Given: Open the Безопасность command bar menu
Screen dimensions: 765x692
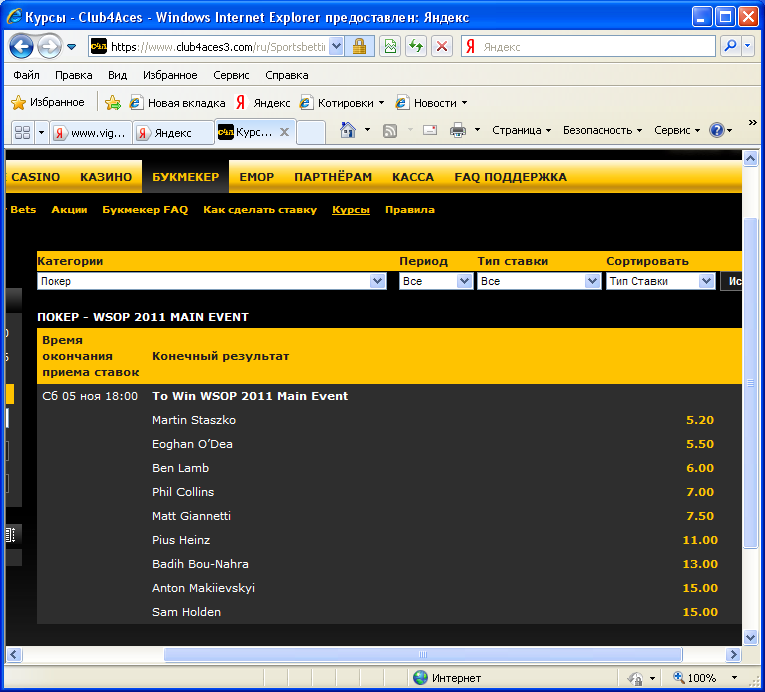Looking at the screenshot, I should 602,130.
